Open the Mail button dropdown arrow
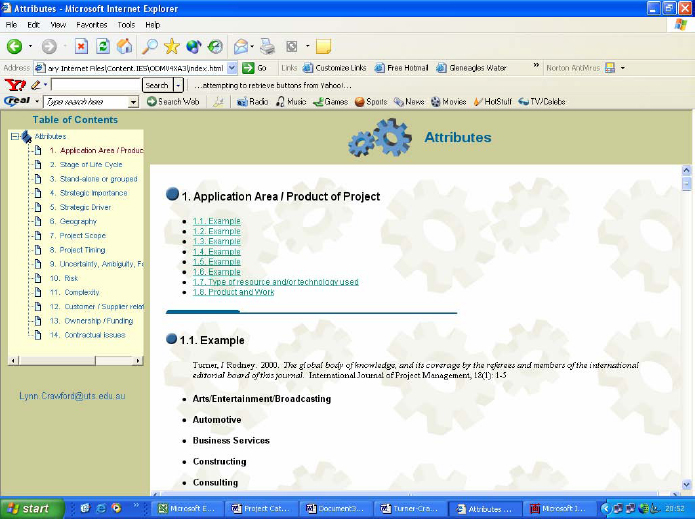This screenshot has width=695, height=519. tap(252, 46)
